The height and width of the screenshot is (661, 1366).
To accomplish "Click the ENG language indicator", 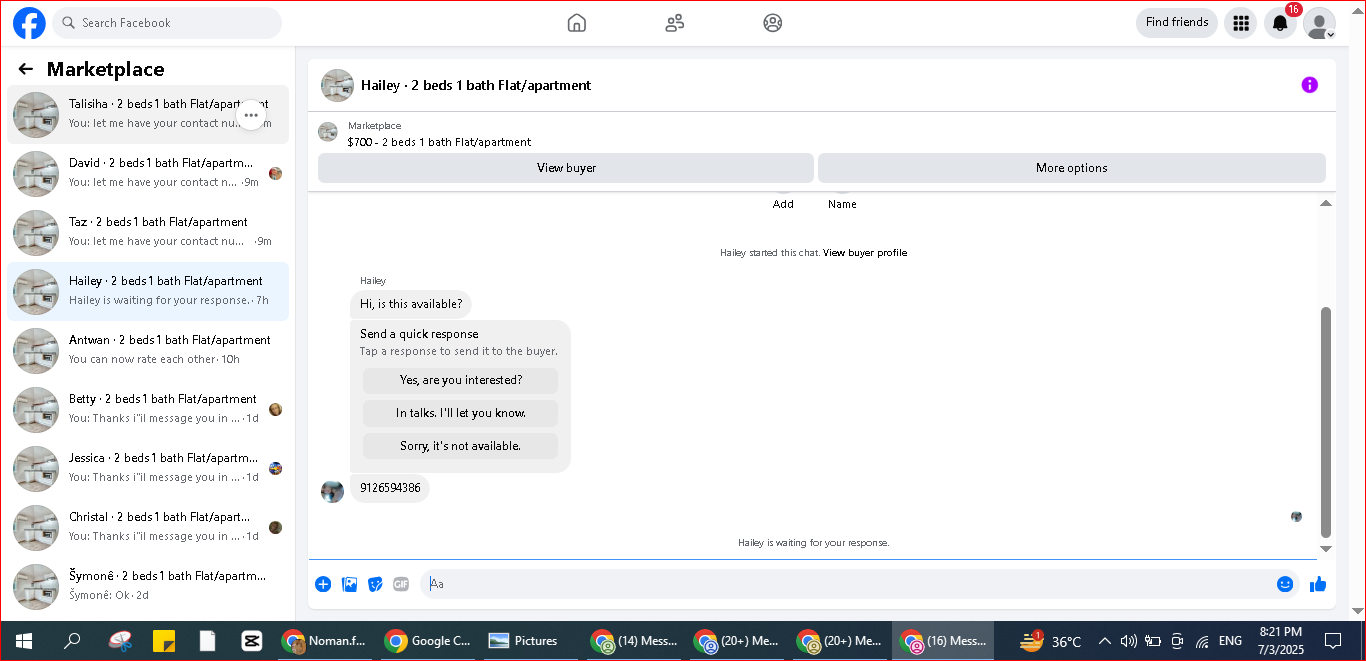I will click(x=1231, y=641).
